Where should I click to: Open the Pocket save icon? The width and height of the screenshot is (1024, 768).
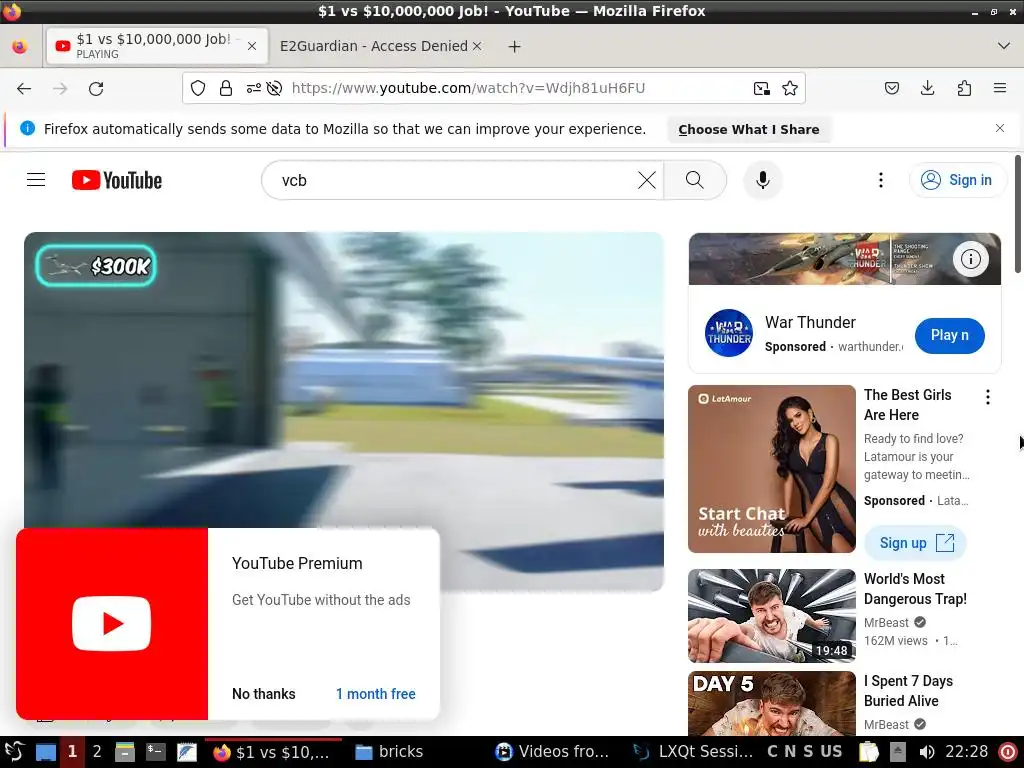(892, 88)
